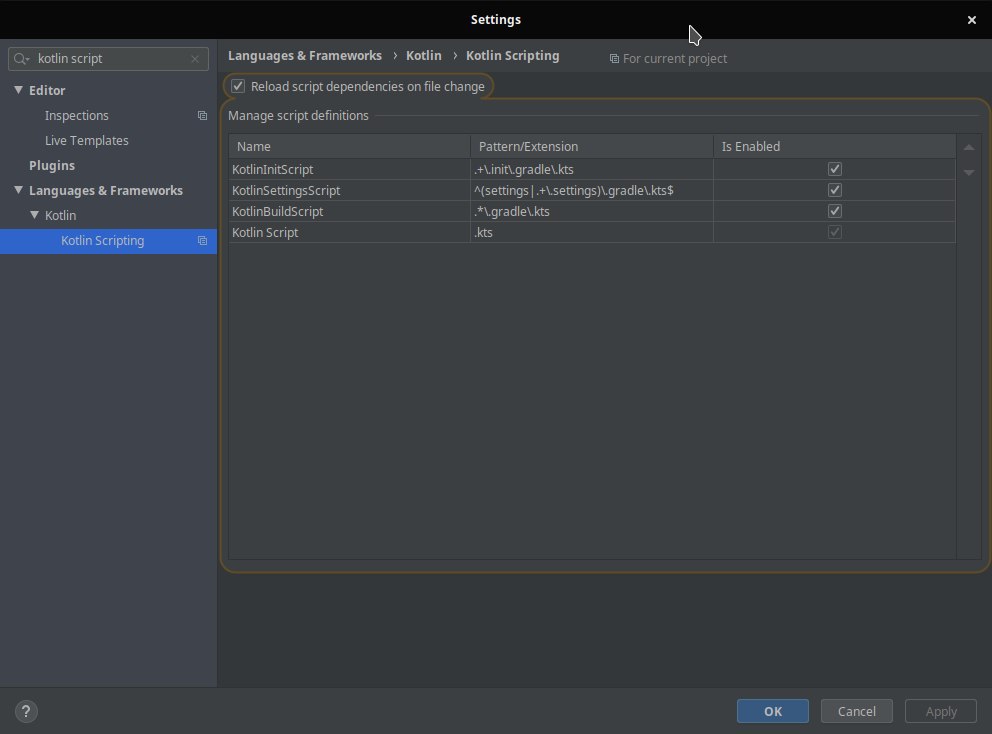
Task: Toggle 'Reload script dependencies on file change'
Action: pyautogui.click(x=238, y=86)
